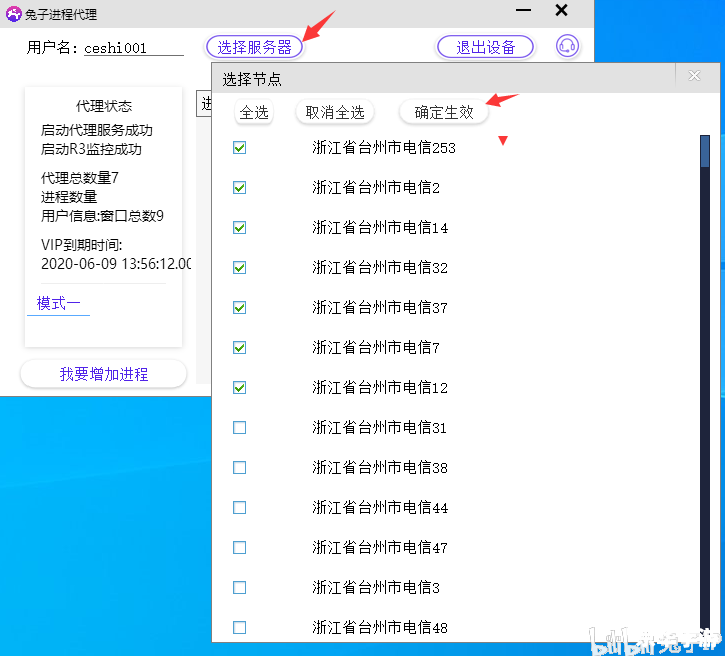This screenshot has width=725, height=656.
Task: Switch to the 模式一 tab
Action: (x=58, y=304)
